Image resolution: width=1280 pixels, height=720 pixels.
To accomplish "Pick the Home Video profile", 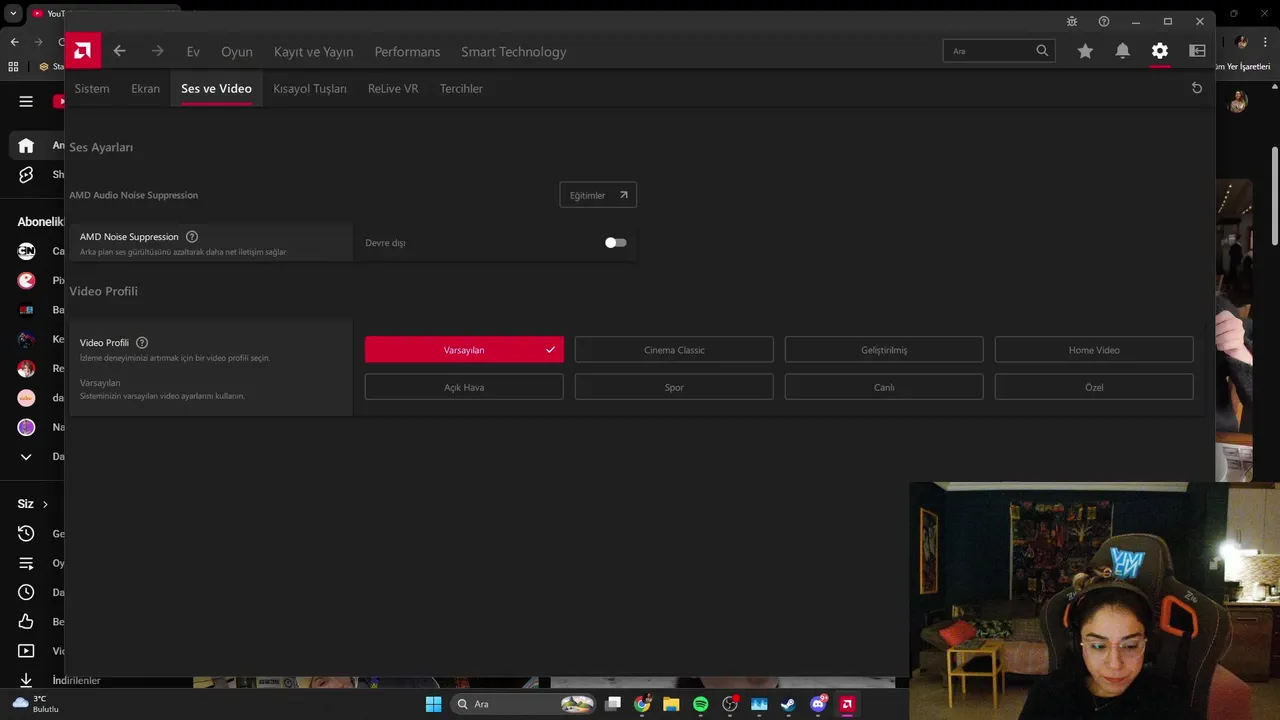I will [1094, 350].
